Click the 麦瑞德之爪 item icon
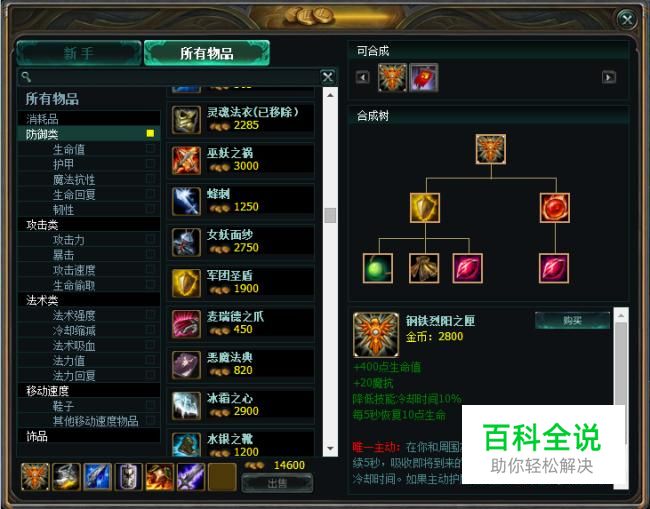Screen dimensions: 650x509 tap(186, 324)
